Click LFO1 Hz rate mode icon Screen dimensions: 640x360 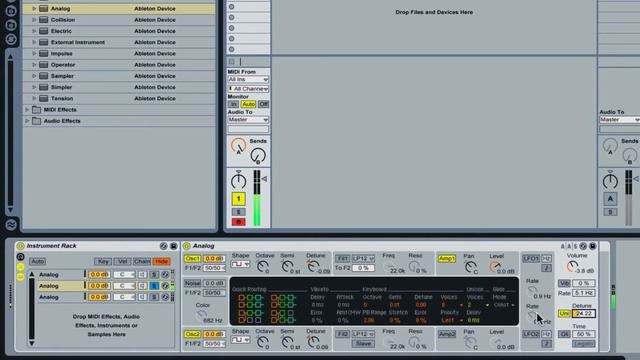[x=547, y=259]
